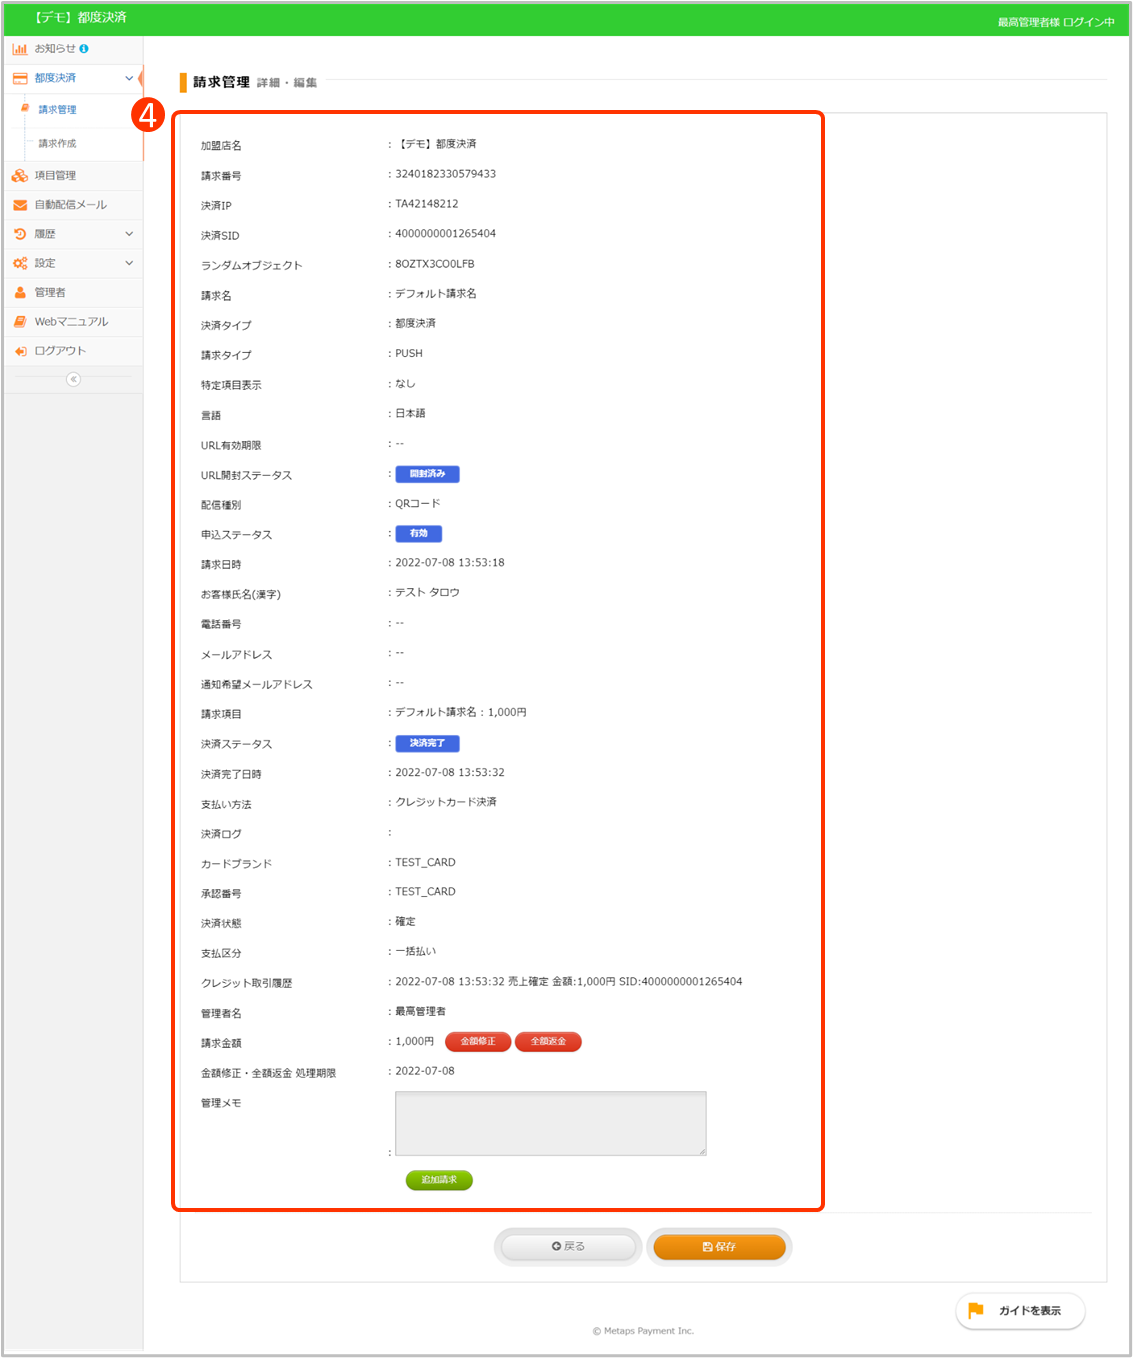Expand the 履歴 menu chevron

tap(129, 234)
